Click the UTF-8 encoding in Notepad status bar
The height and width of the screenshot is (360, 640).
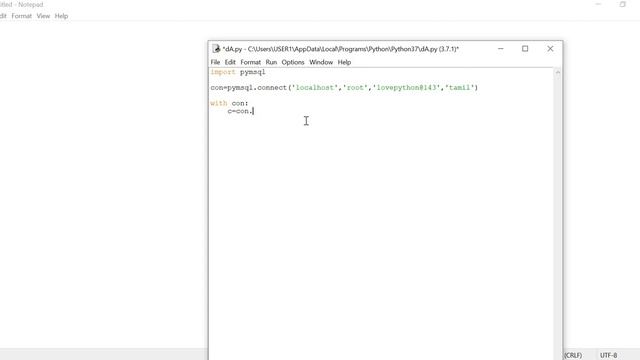pyautogui.click(x=608, y=355)
